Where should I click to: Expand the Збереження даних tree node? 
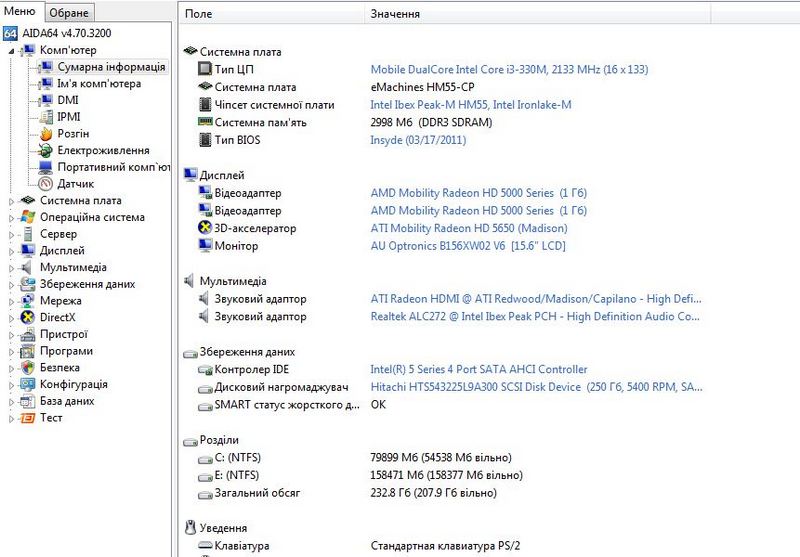click(x=12, y=284)
